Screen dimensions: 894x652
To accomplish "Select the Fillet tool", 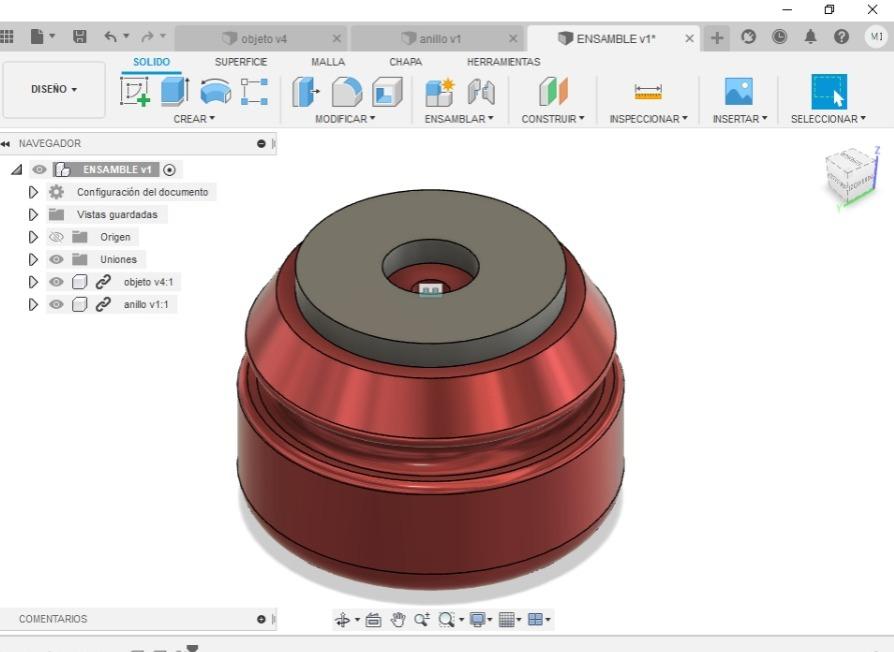I will coord(347,92).
